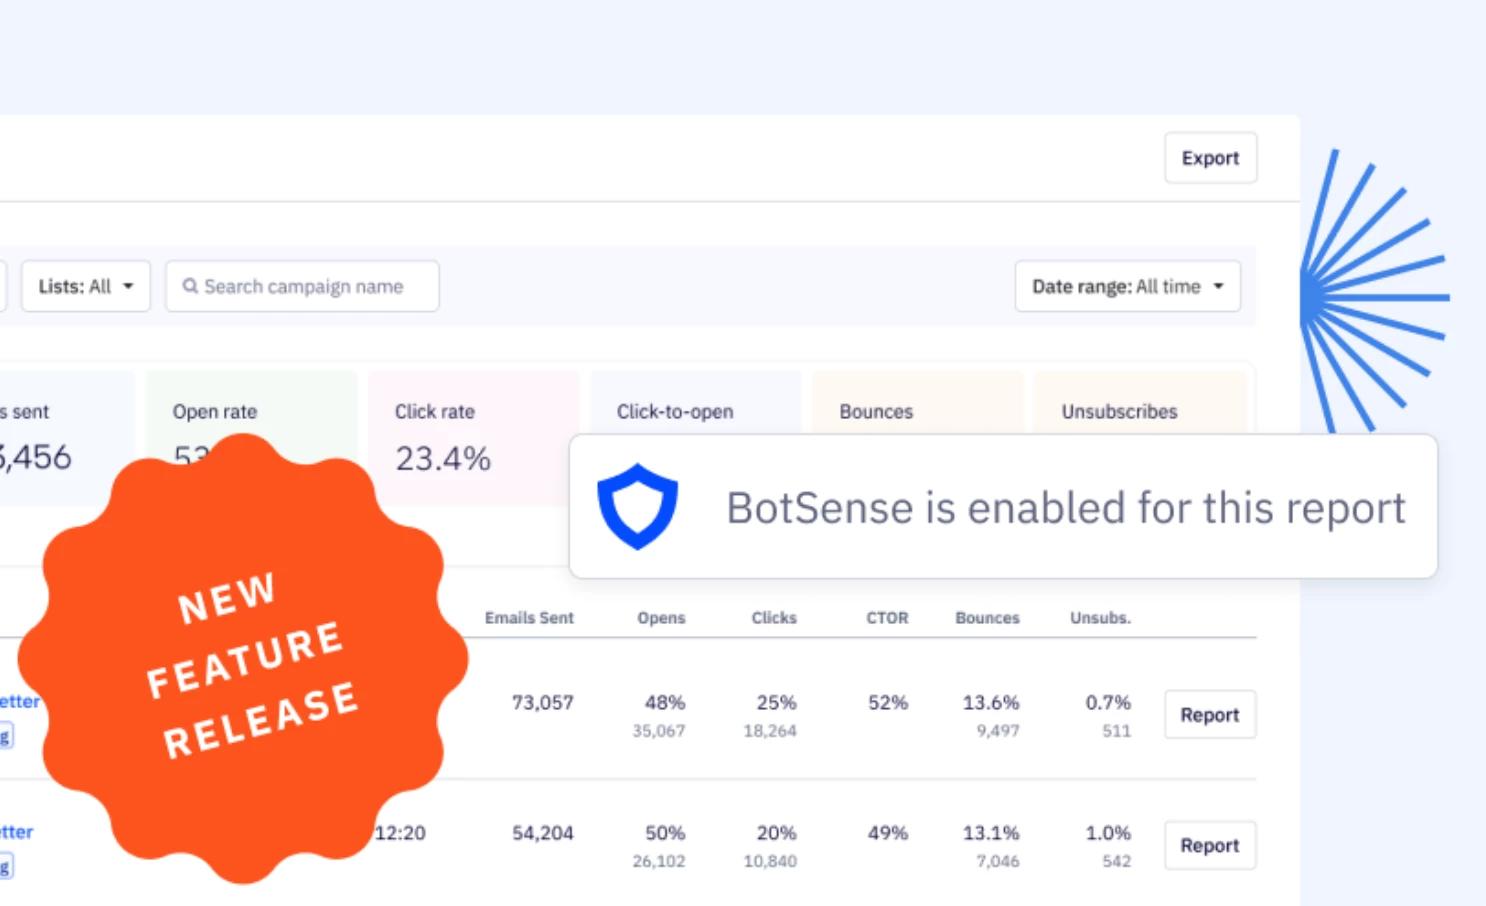1486x906 pixels.
Task: Sort by the CTOR column header
Action: coord(886,618)
